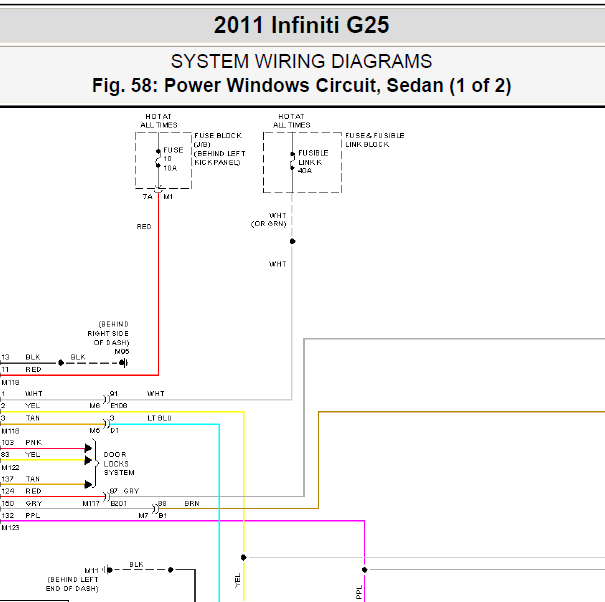
Task: Click the "M117" connector label
Action: click(x=91, y=504)
